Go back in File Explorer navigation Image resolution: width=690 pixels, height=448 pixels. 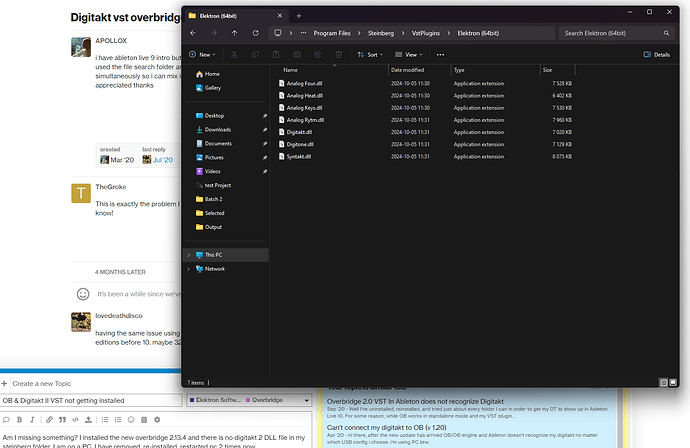click(193, 33)
